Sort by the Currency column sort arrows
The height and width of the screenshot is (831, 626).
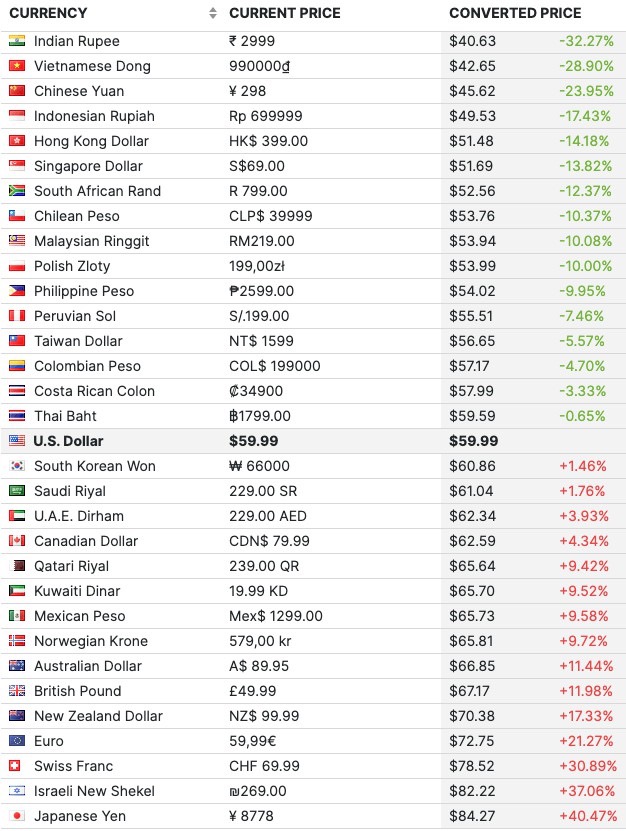click(213, 13)
